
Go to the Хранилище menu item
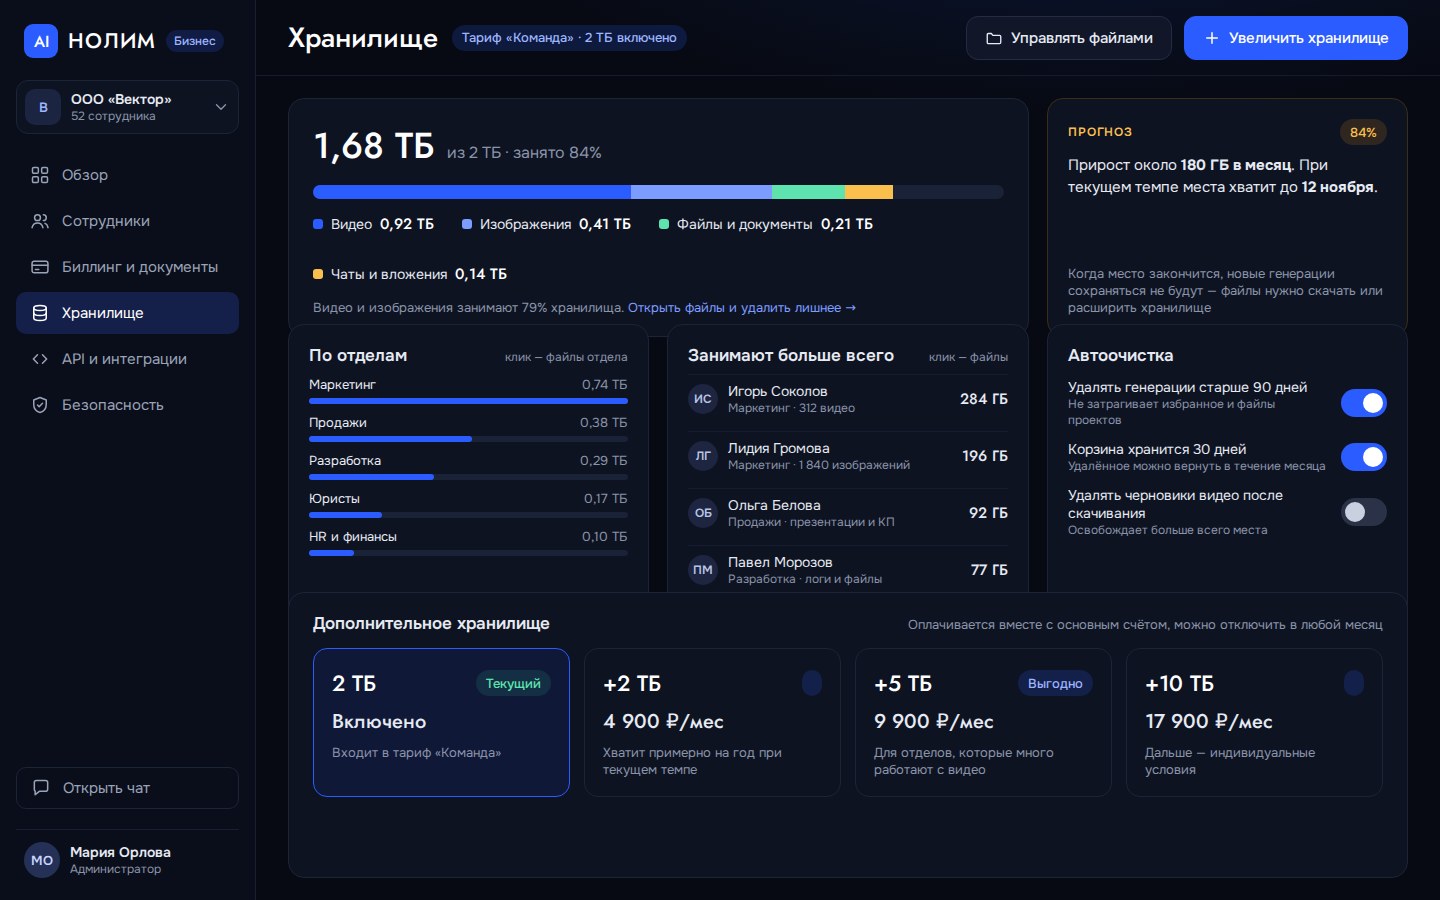tap(127, 313)
